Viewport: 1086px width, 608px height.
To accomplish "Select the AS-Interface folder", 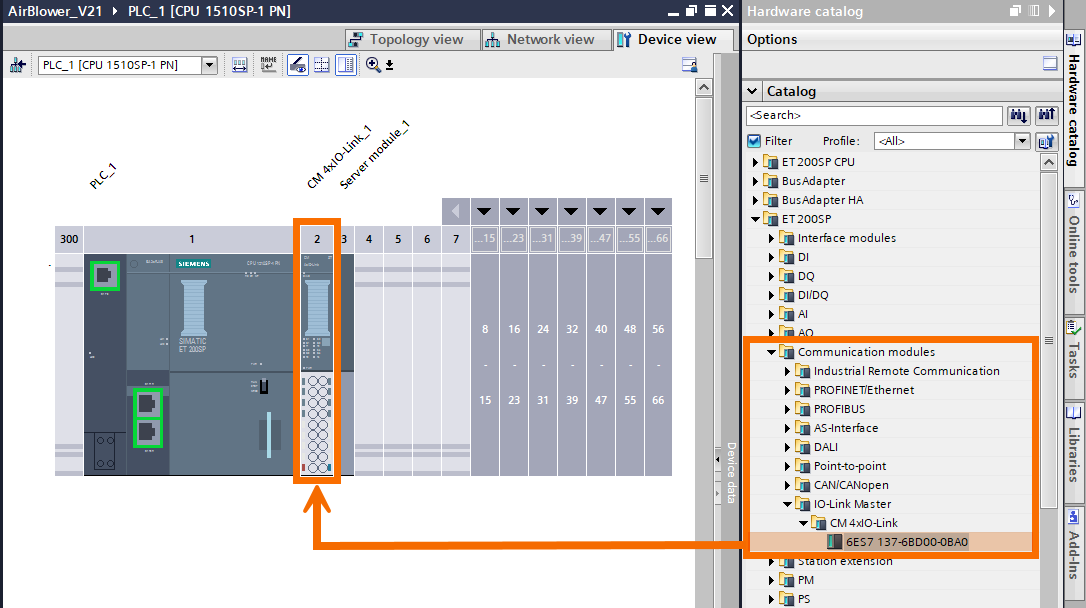I will point(845,429).
